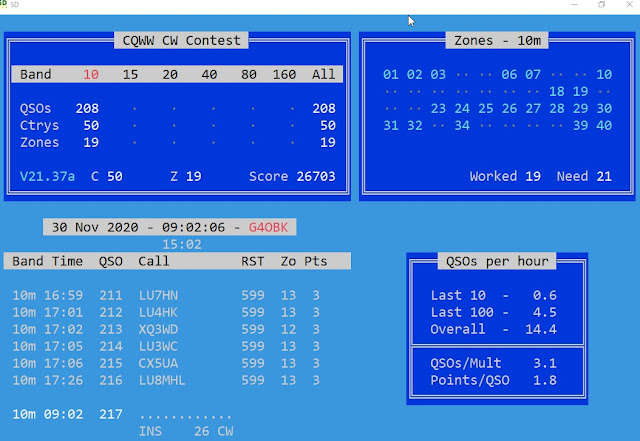This screenshot has width=640, height=441.
Task: Click zone 02 in Zones panel
Action: [x=414, y=74]
